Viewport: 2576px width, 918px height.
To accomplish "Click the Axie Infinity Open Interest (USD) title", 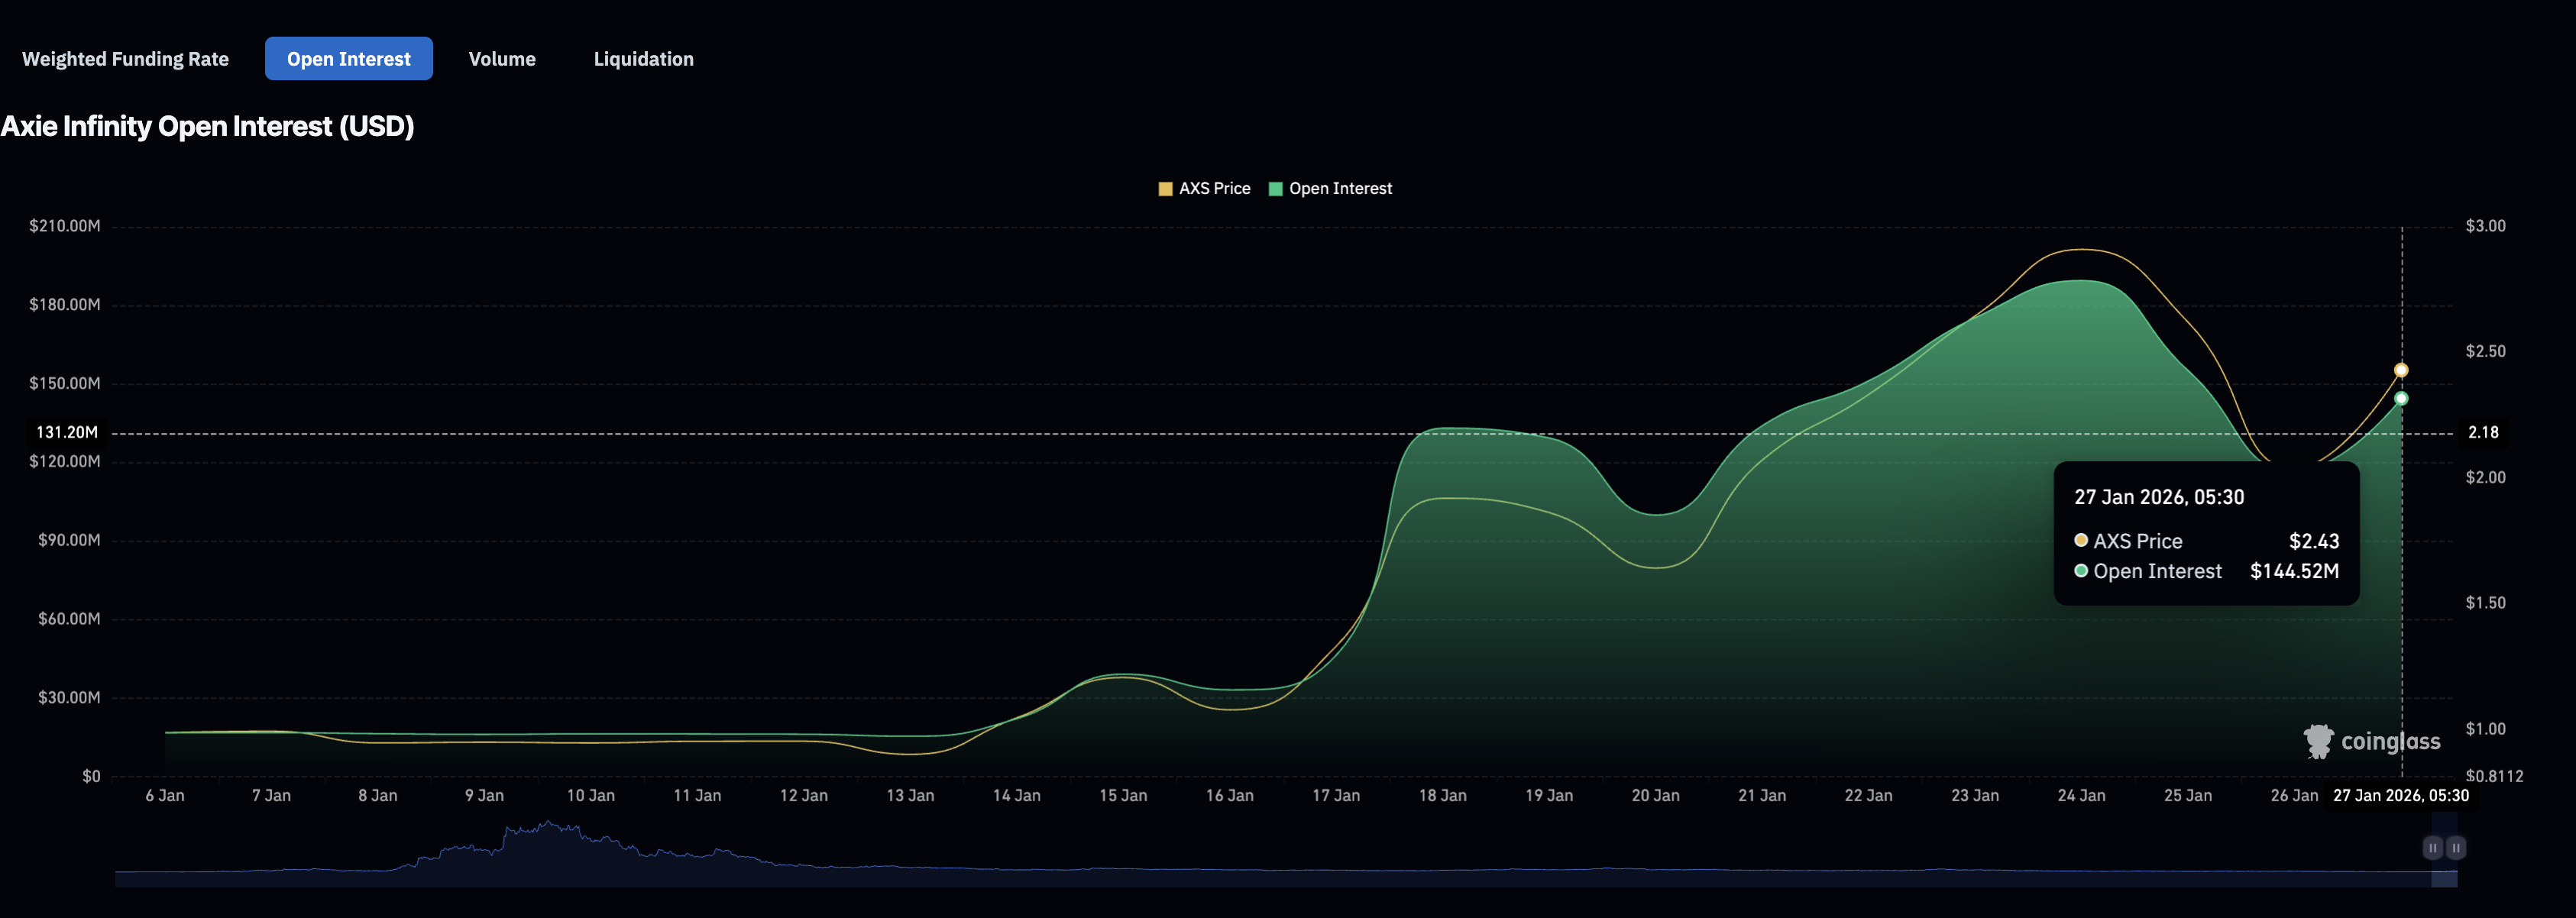I will [207, 127].
